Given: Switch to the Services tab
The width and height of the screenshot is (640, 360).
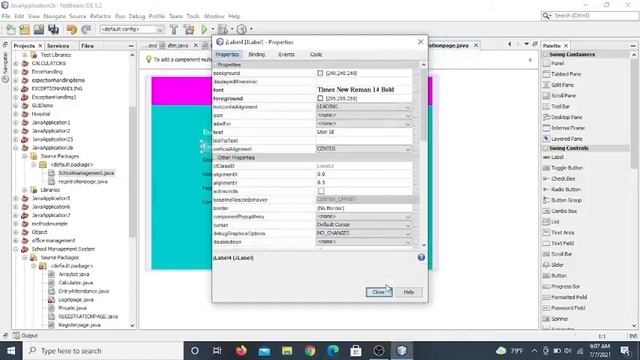Looking at the screenshot, I should click(58, 46).
